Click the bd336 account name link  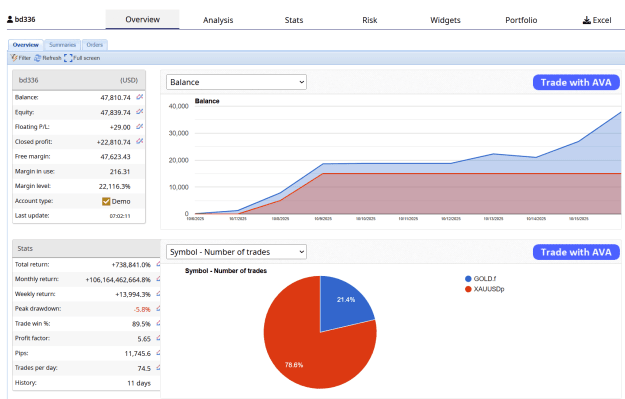[x=25, y=19]
